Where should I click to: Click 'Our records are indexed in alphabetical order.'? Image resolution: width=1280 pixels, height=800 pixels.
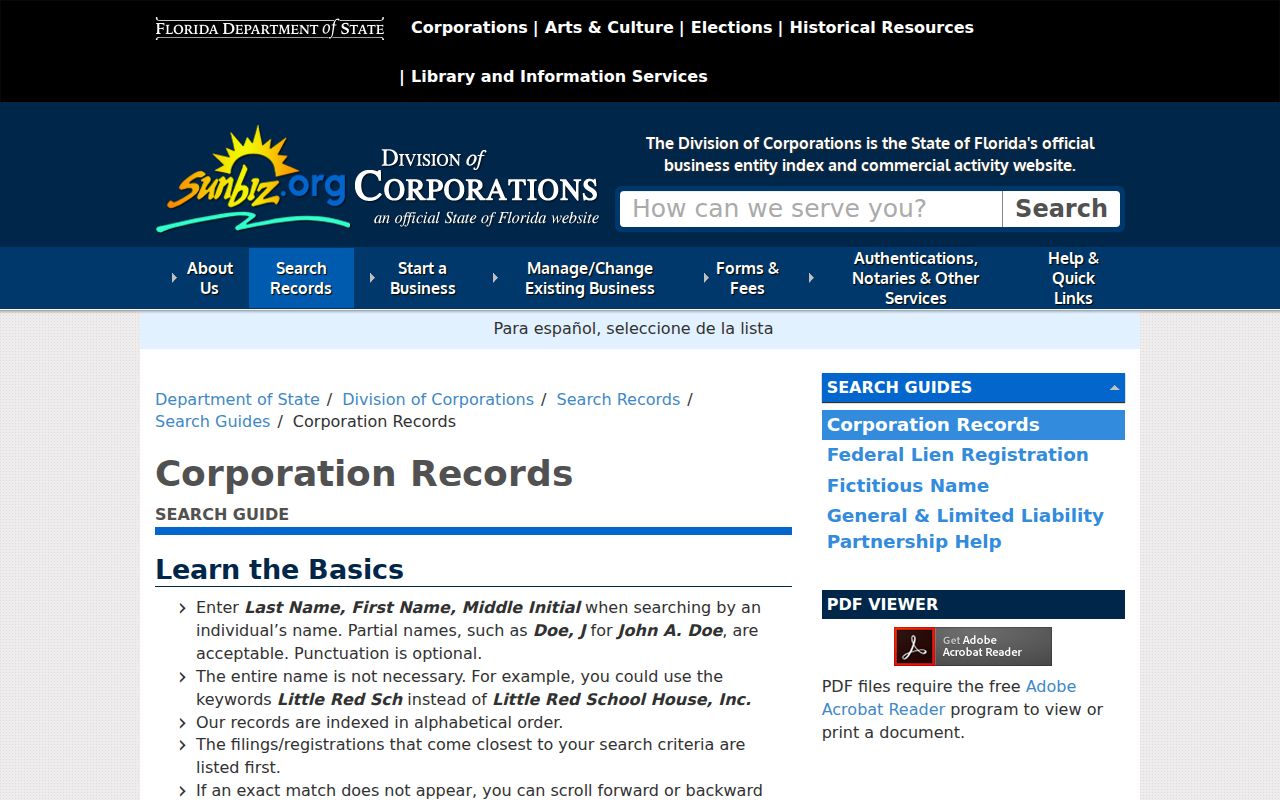tap(379, 722)
